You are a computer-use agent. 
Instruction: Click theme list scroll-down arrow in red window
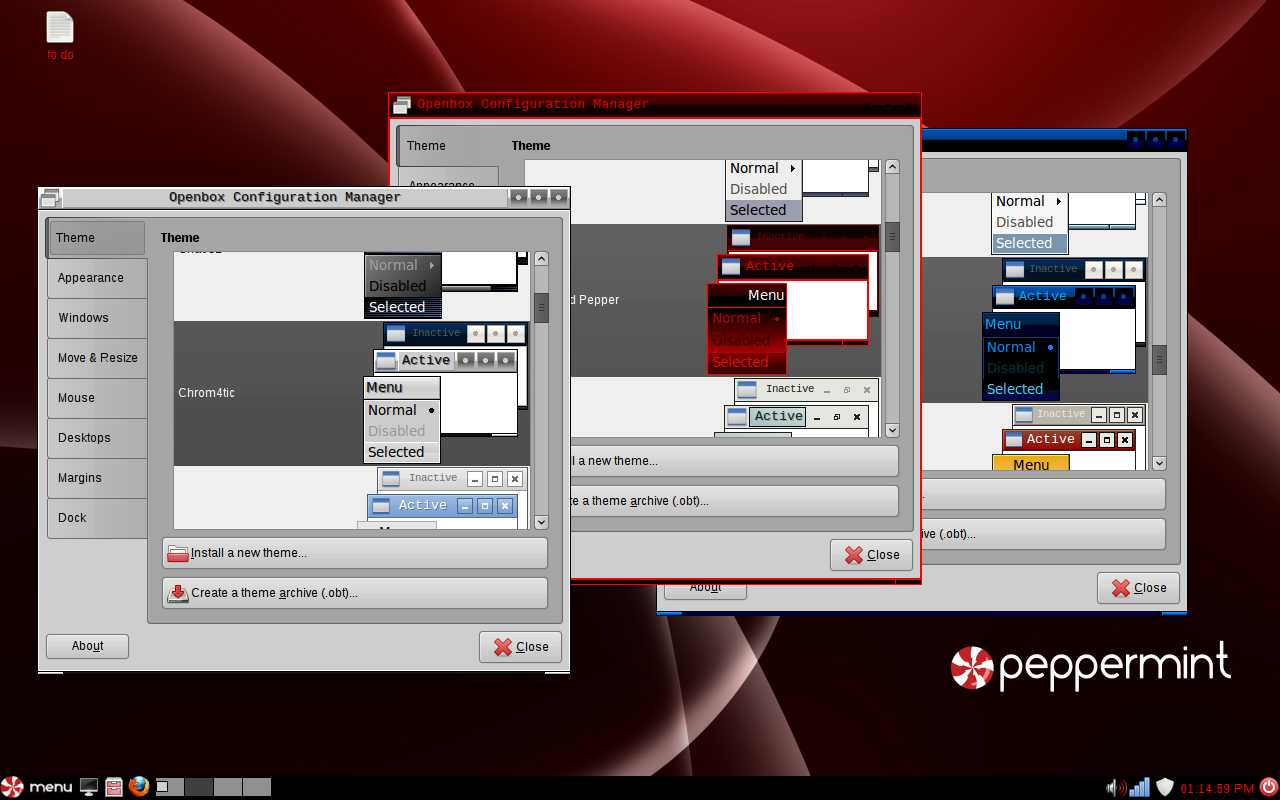coord(892,430)
